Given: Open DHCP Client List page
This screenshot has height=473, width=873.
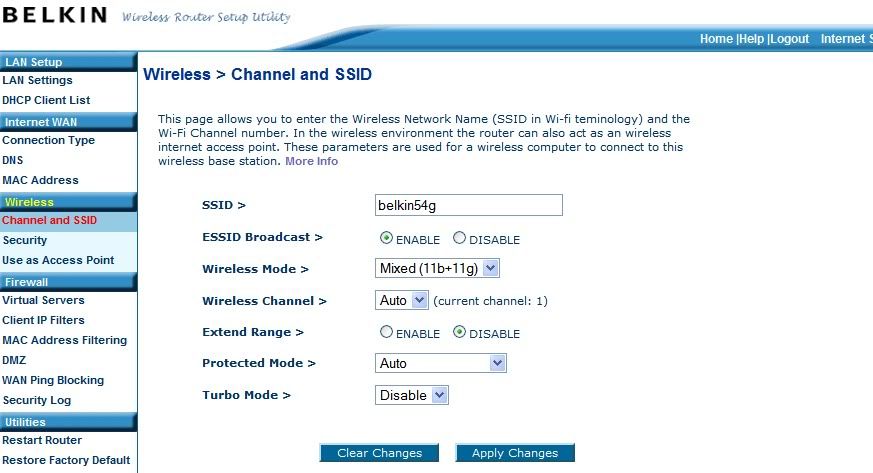Looking at the screenshot, I should pos(46,100).
